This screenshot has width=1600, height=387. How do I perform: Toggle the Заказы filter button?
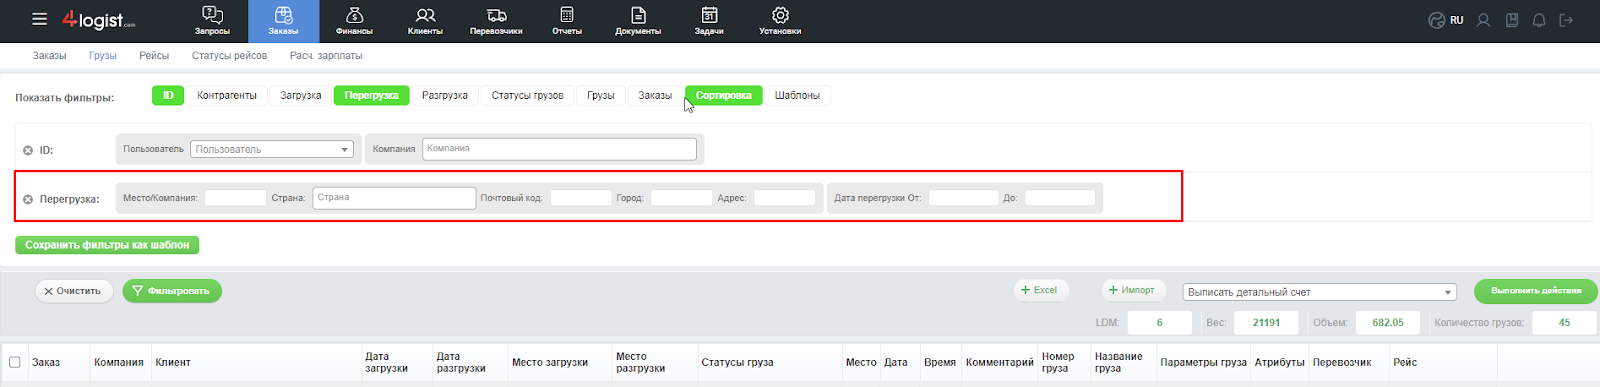655,95
